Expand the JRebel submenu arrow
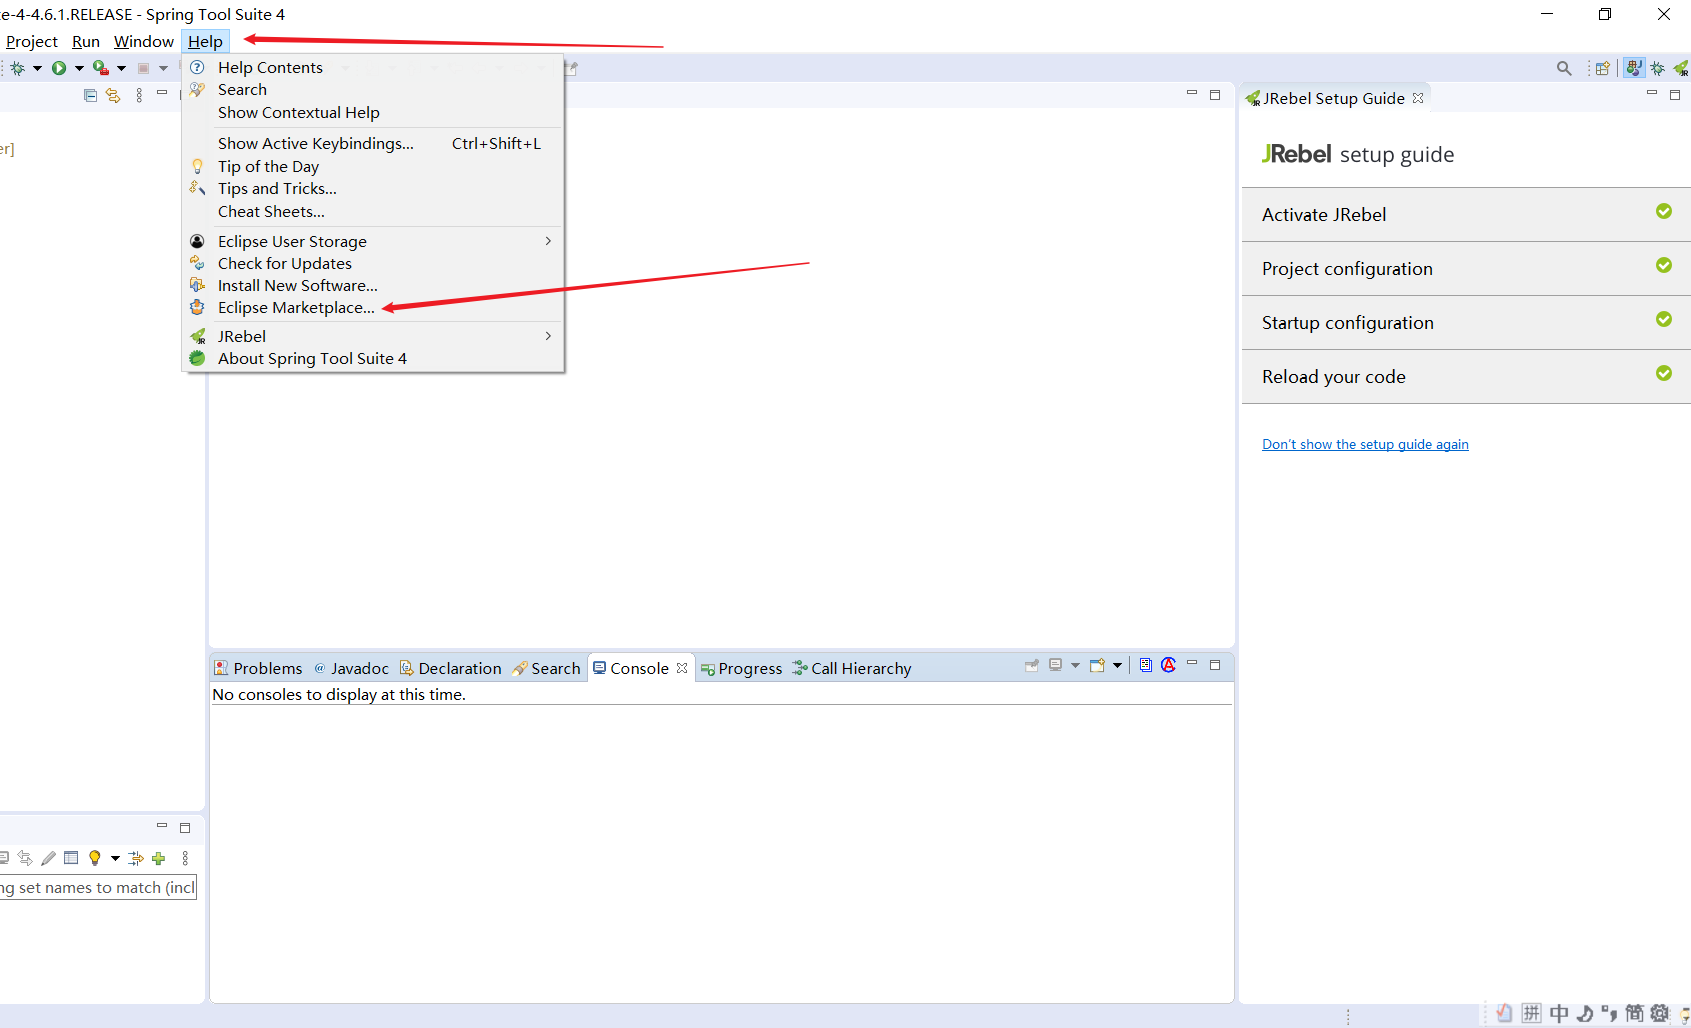This screenshot has height=1028, width=1691. click(548, 336)
